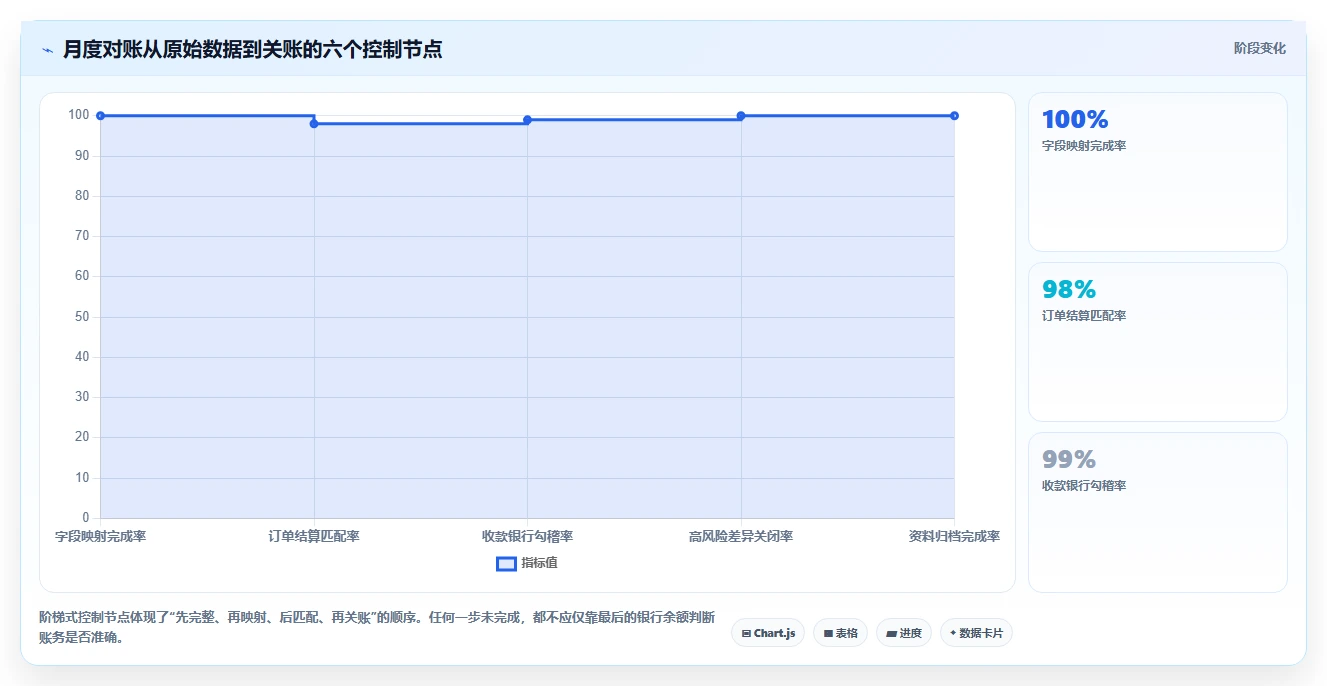
Task: Click the x-axis label 订单结算匹配率
Action: click(314, 536)
